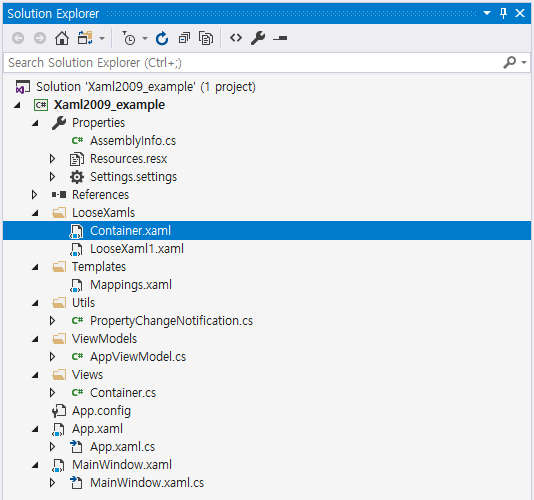Expand Settings.settings node
534x500 pixels.
(52, 177)
